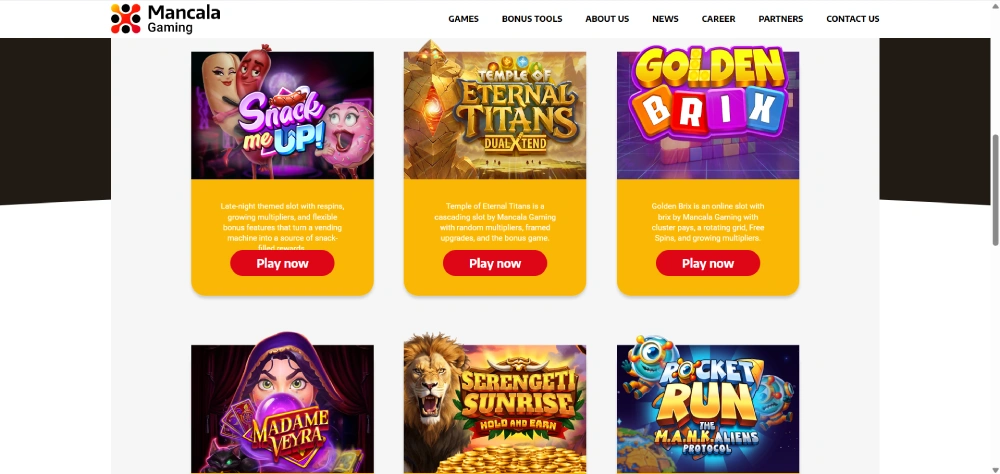This screenshot has height=474, width=1000.
Task: Click the Golden Brix description text
Action: [x=708, y=222]
